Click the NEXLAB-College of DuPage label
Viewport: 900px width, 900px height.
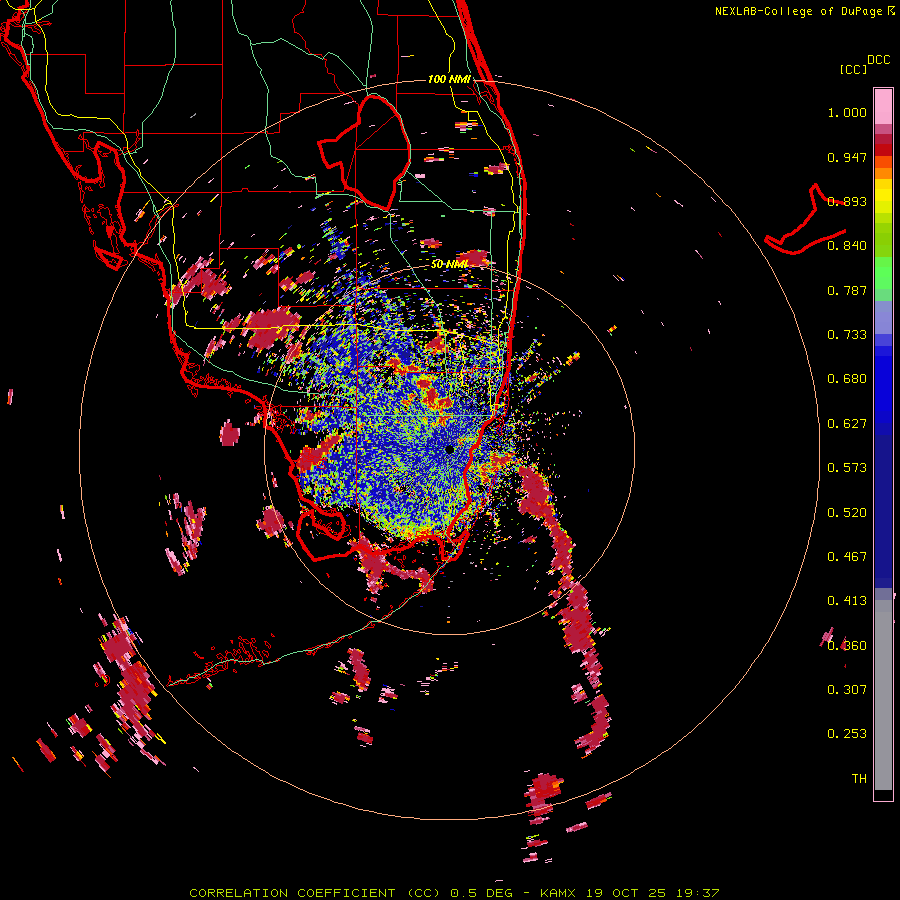pos(798,11)
